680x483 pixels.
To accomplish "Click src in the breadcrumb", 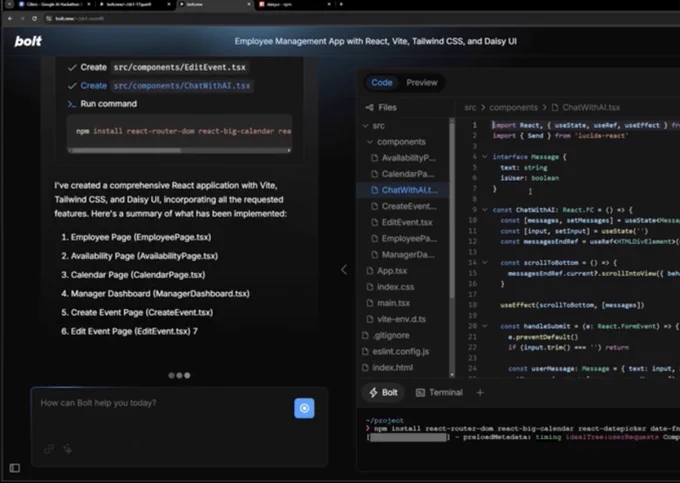I will (470, 108).
